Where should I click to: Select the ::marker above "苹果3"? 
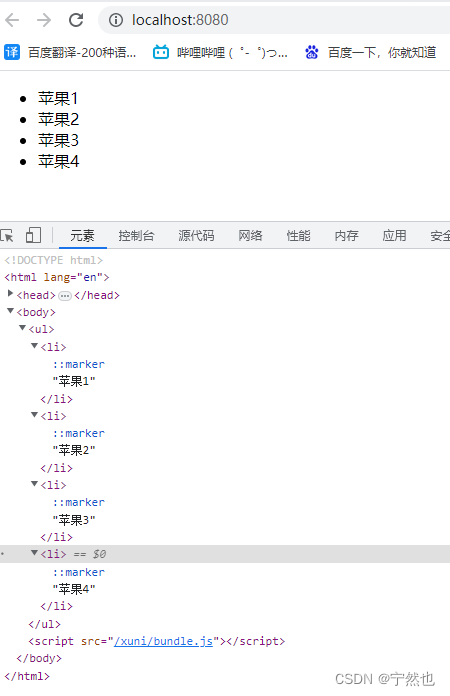[79, 502]
